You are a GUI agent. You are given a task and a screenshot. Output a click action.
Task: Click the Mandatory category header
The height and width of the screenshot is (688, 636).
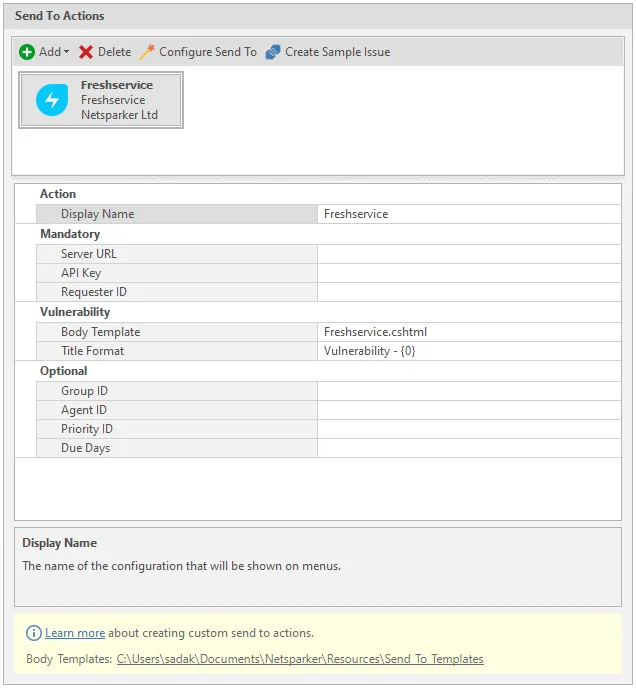pyautogui.click(x=70, y=234)
